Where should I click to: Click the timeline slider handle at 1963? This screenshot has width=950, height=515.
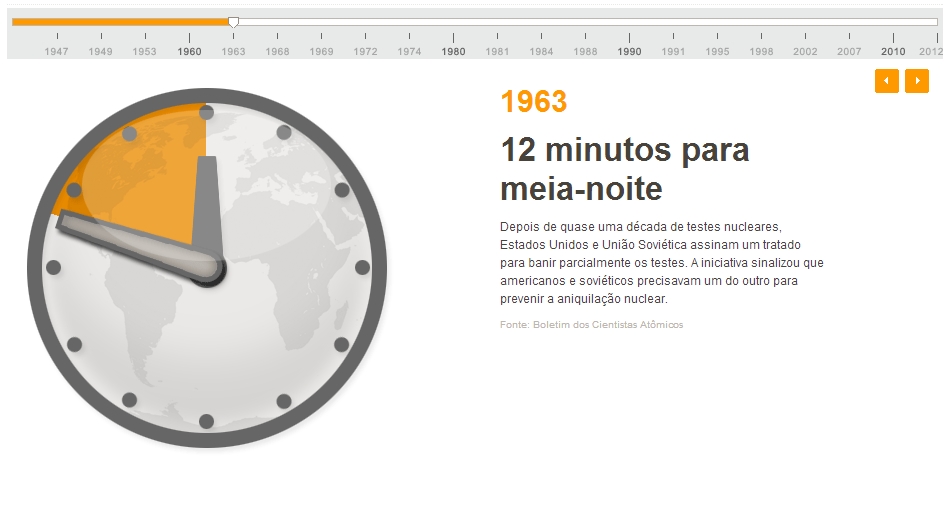click(233, 22)
